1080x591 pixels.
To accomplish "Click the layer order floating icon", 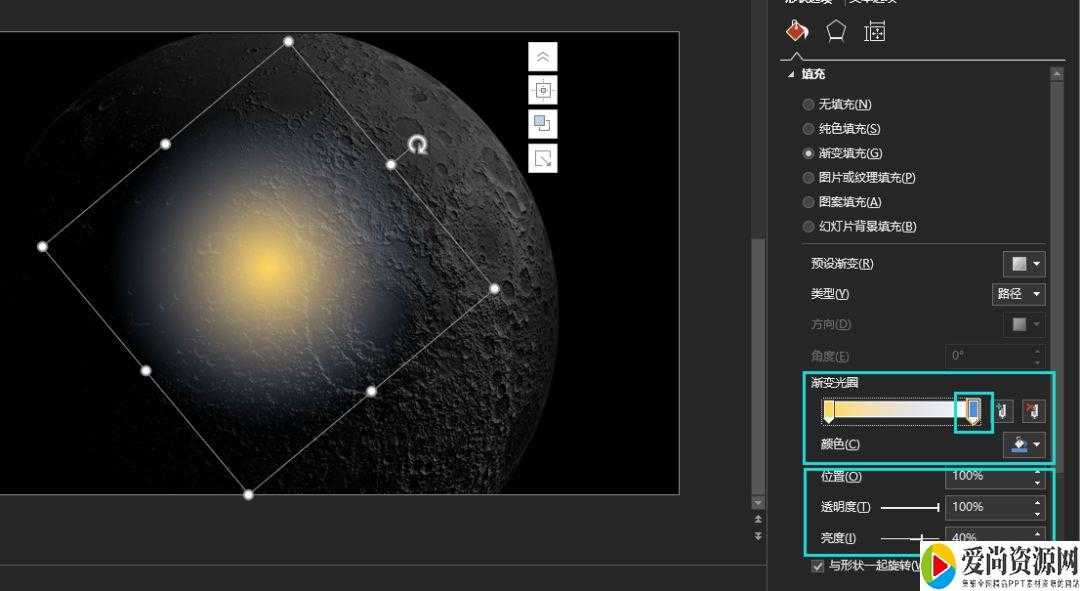I will [x=542, y=124].
